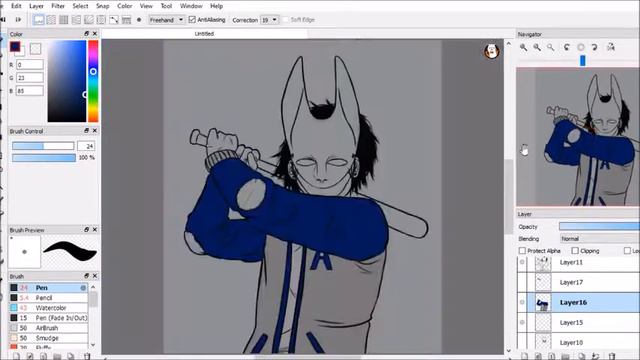
Task: Open the Edit menu
Action: point(16,6)
